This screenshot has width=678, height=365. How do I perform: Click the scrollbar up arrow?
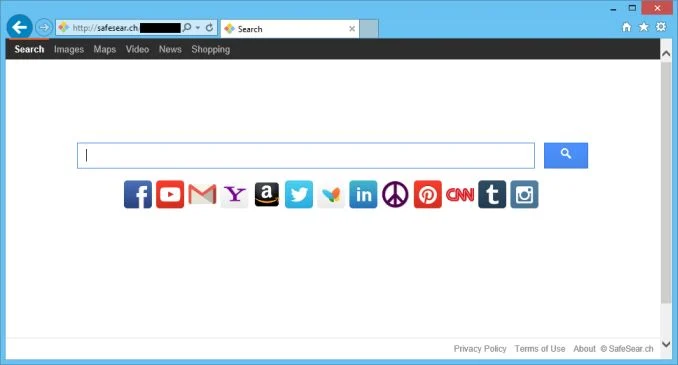click(666, 53)
